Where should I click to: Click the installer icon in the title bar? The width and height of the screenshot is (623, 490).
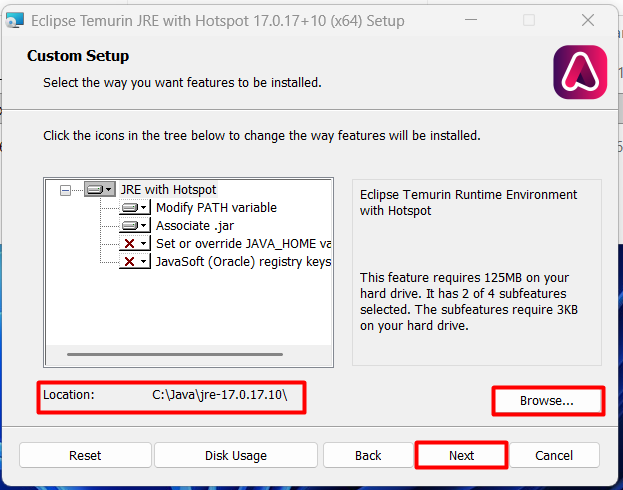click(x=15, y=20)
